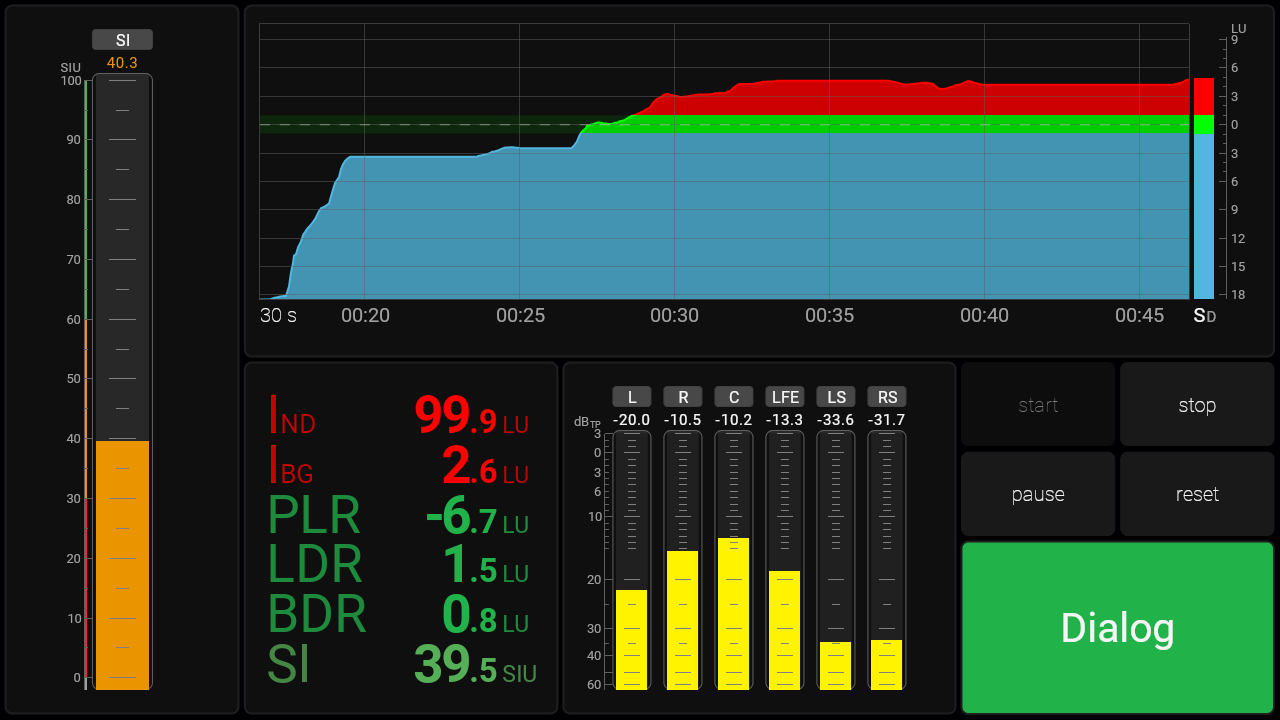Image resolution: width=1280 pixels, height=720 pixels.
Task: Click the 30 s time range label
Action: (x=278, y=316)
